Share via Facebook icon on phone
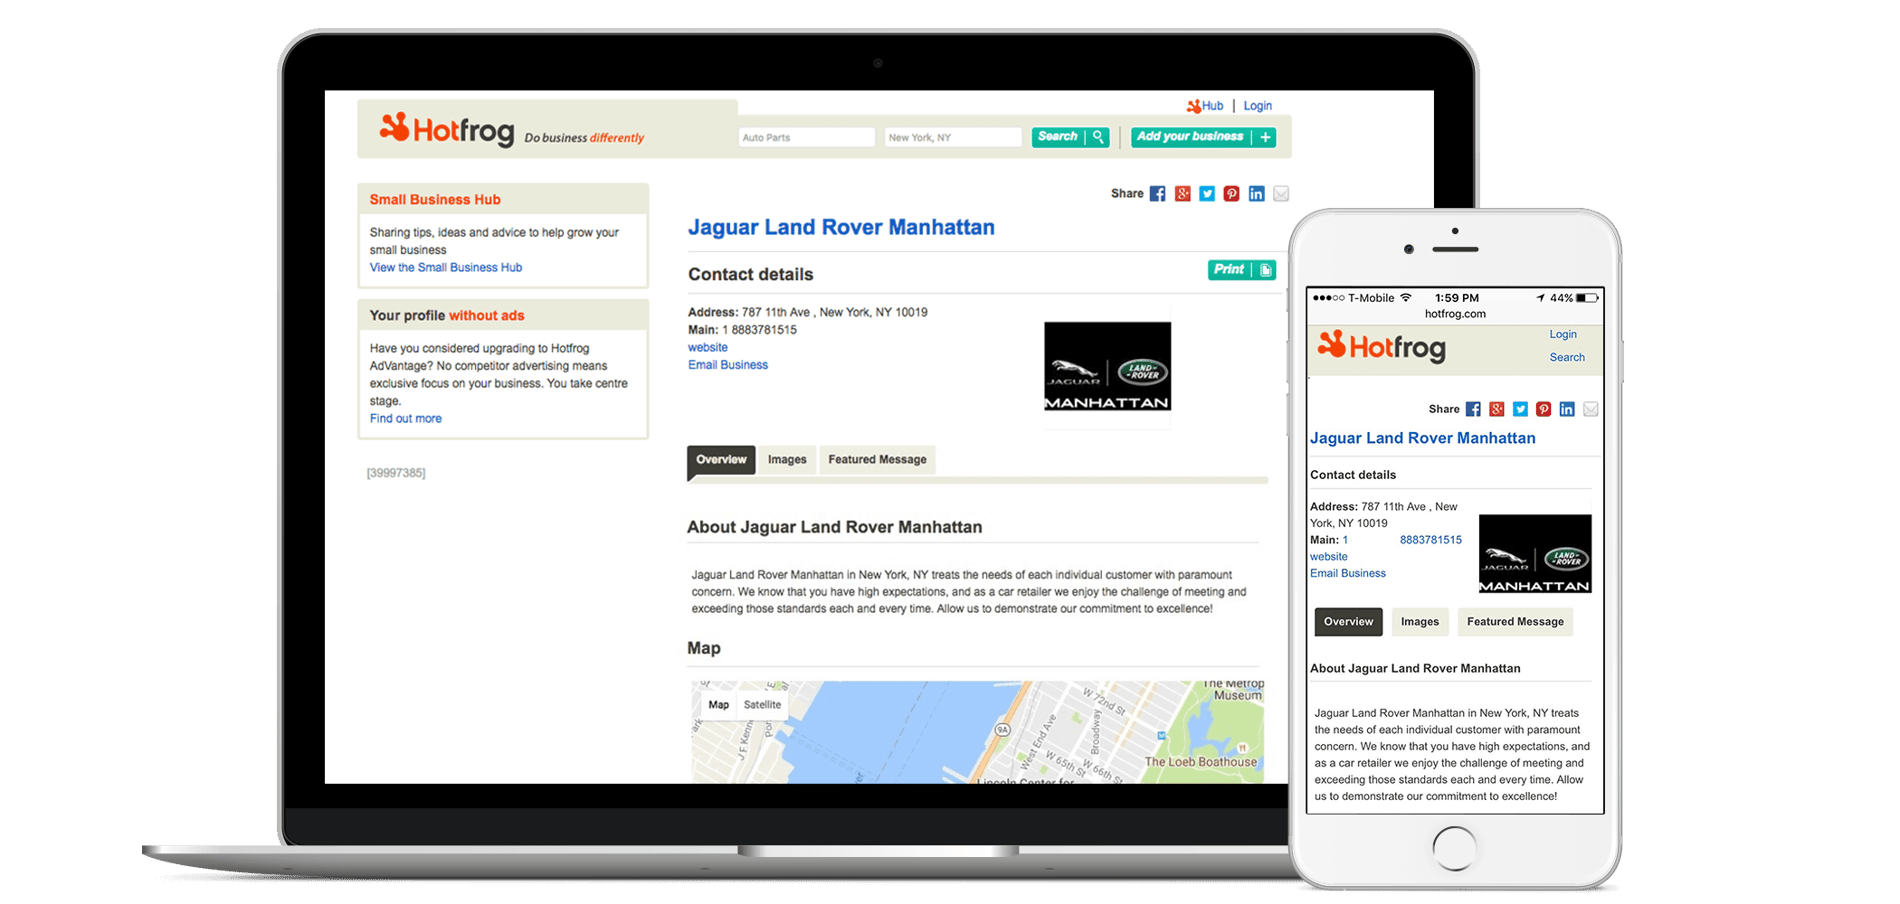The height and width of the screenshot is (904, 1900). 1473,409
